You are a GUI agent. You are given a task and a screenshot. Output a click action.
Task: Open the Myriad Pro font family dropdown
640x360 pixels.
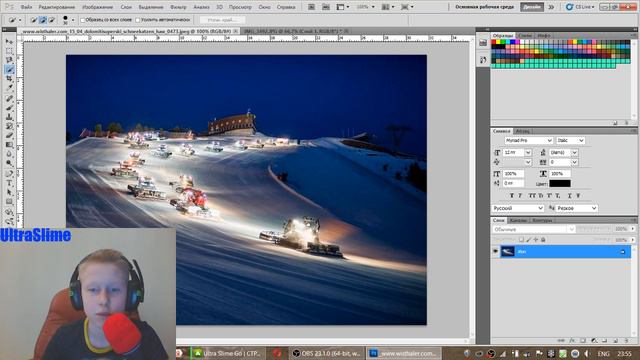pos(528,140)
